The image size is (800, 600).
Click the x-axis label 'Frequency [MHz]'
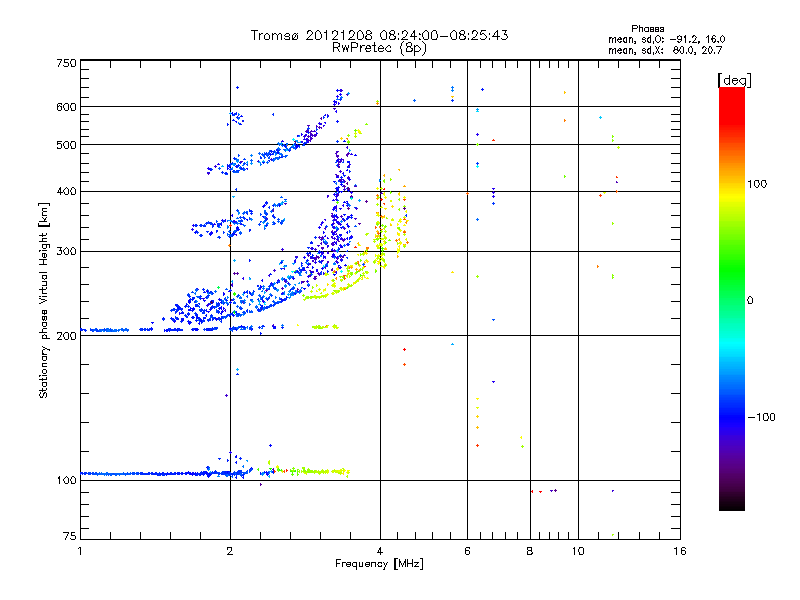tap(379, 564)
